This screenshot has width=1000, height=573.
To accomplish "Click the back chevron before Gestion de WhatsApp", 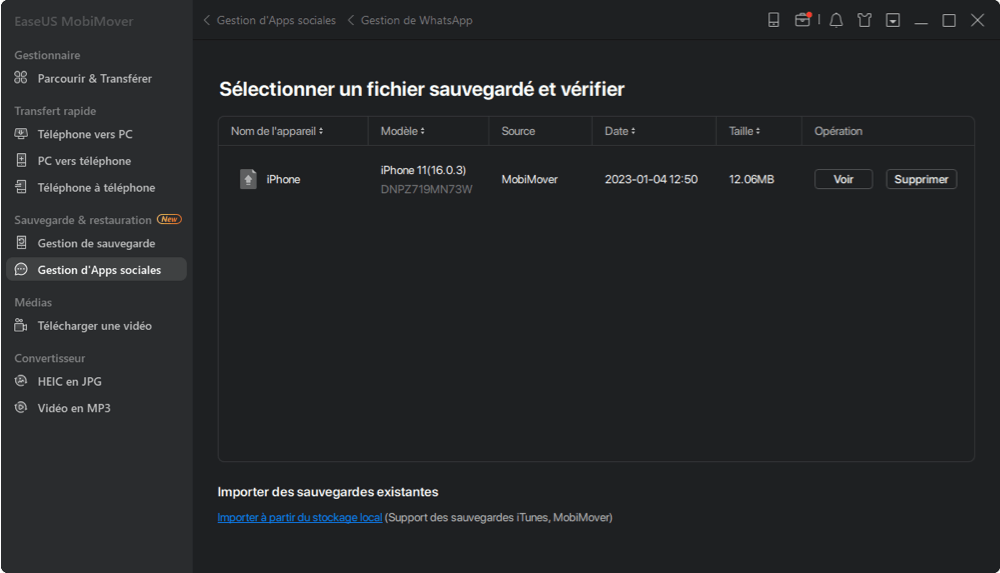I will click(x=351, y=20).
